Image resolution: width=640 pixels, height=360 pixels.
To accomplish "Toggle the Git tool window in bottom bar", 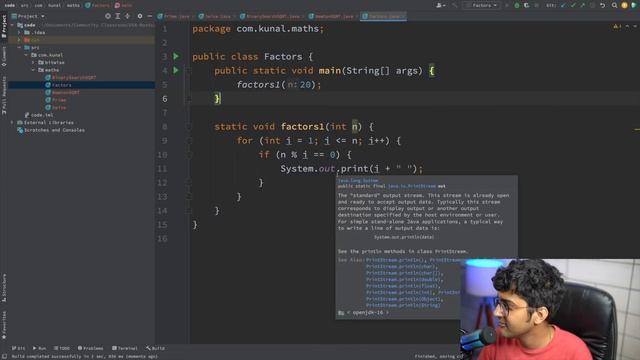I will coord(18,348).
